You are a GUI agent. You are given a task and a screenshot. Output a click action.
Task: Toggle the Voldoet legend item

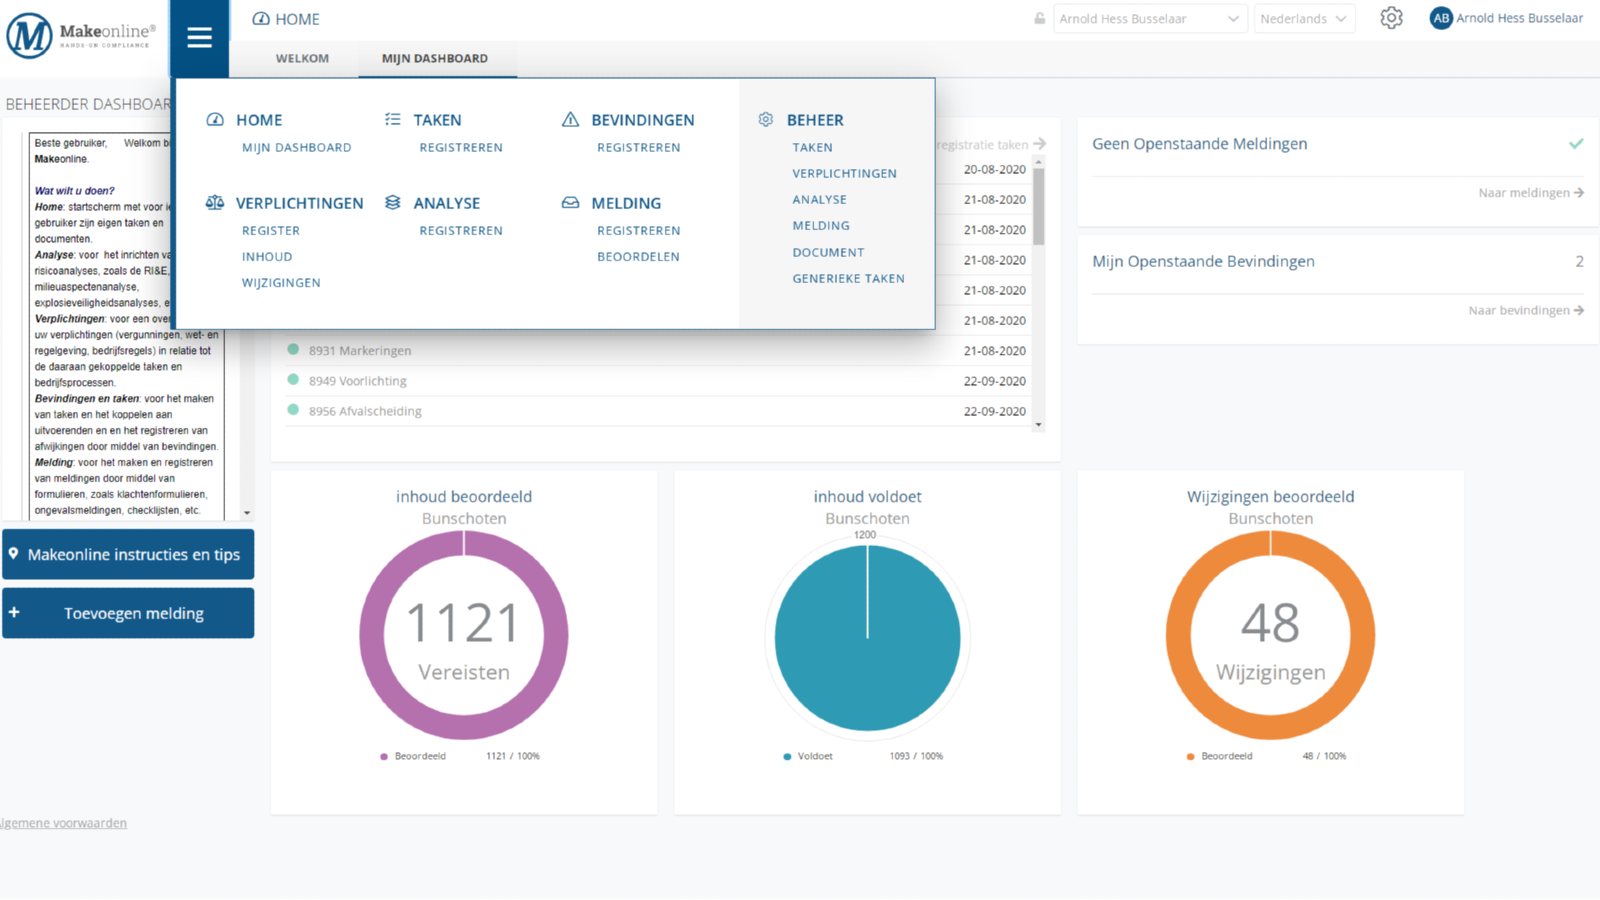814,756
